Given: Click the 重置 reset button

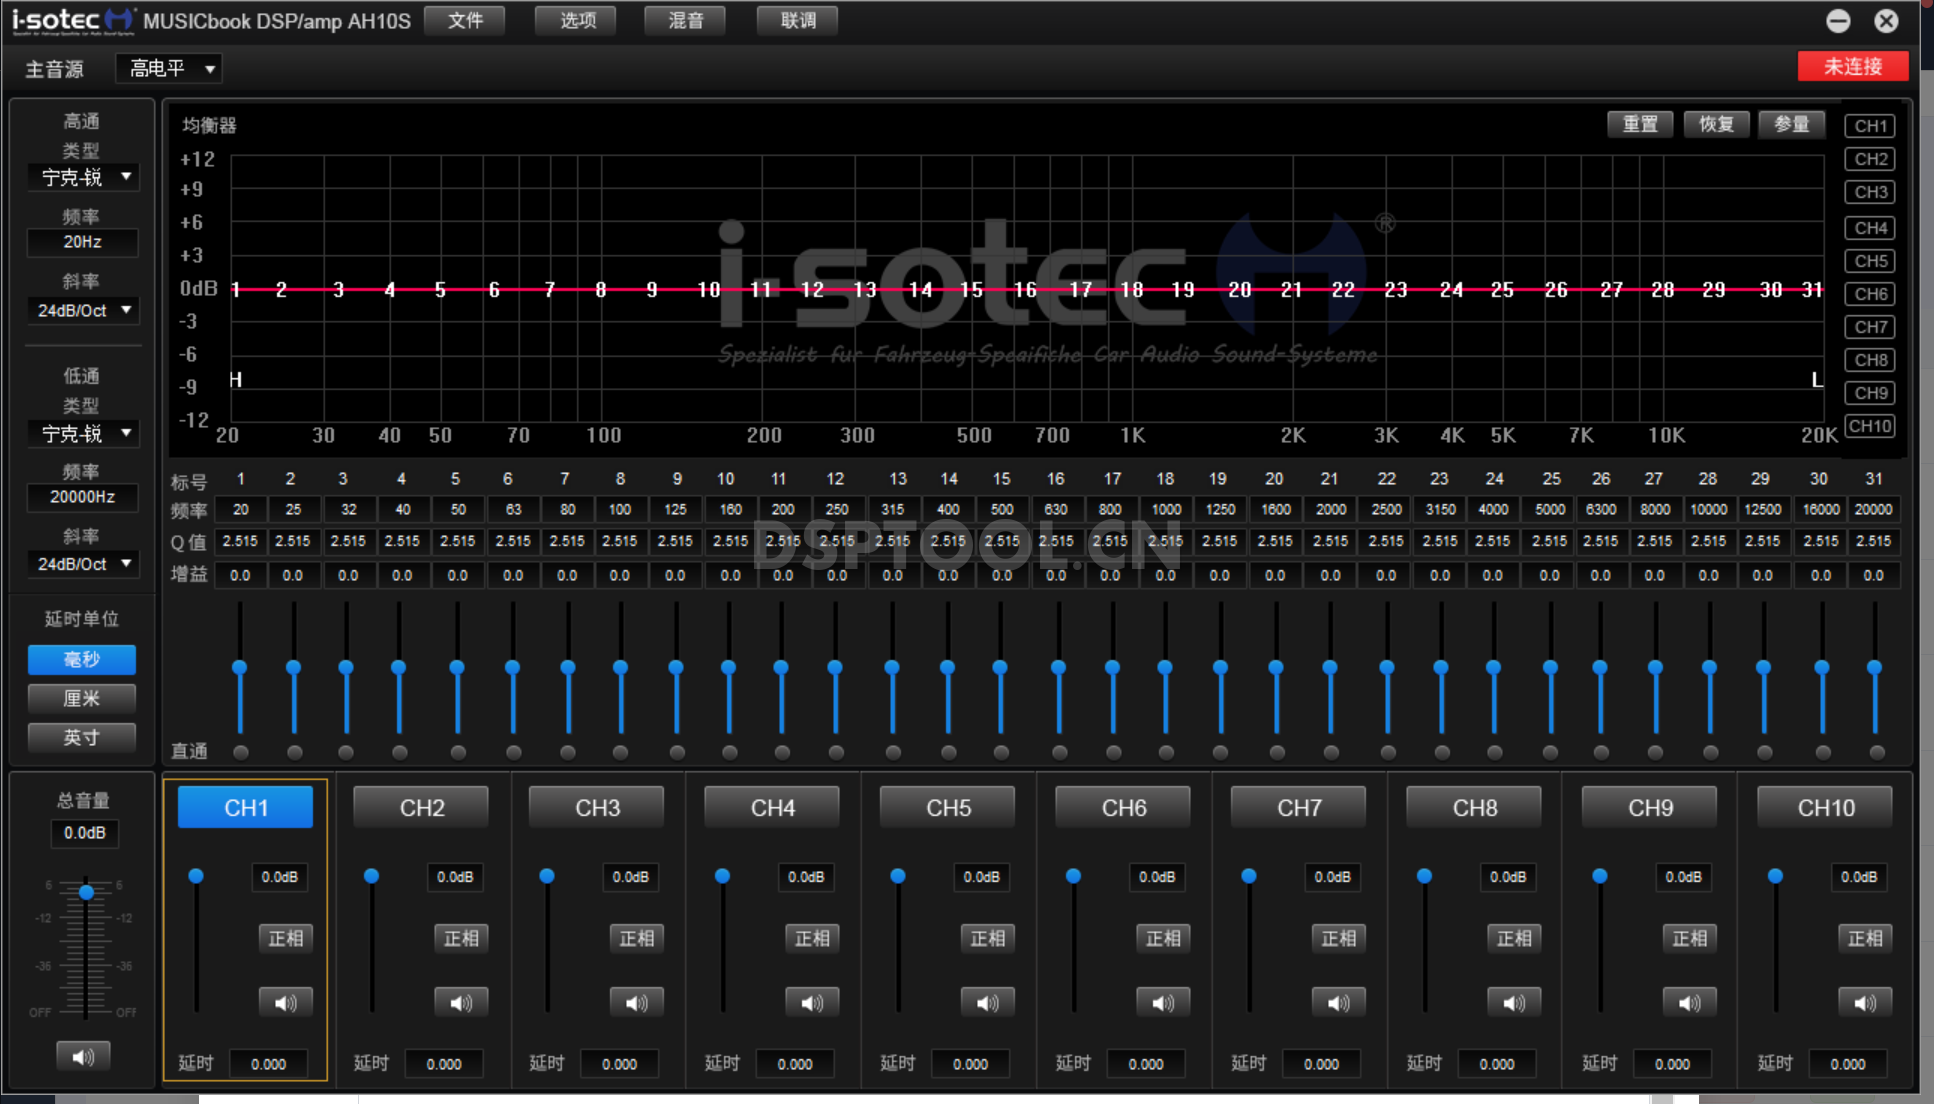Looking at the screenshot, I should (x=1639, y=124).
